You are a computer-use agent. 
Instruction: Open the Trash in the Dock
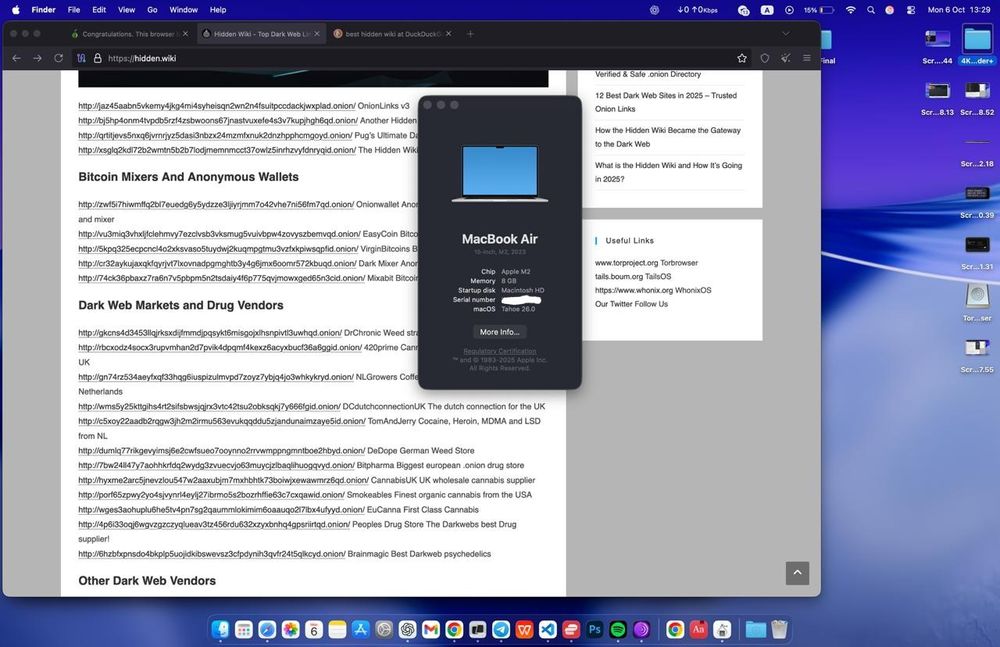(x=779, y=630)
